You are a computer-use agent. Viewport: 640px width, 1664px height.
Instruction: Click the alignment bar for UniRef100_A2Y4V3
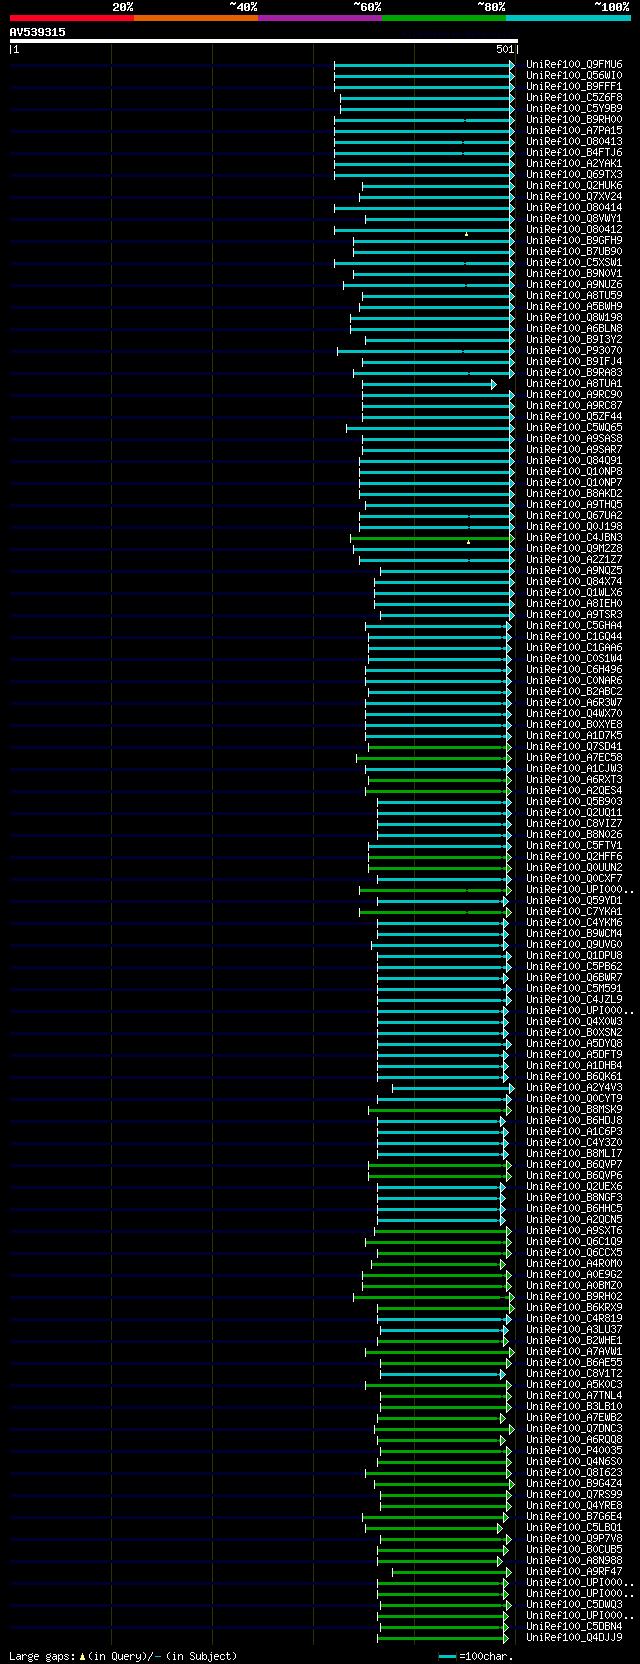453,1088
